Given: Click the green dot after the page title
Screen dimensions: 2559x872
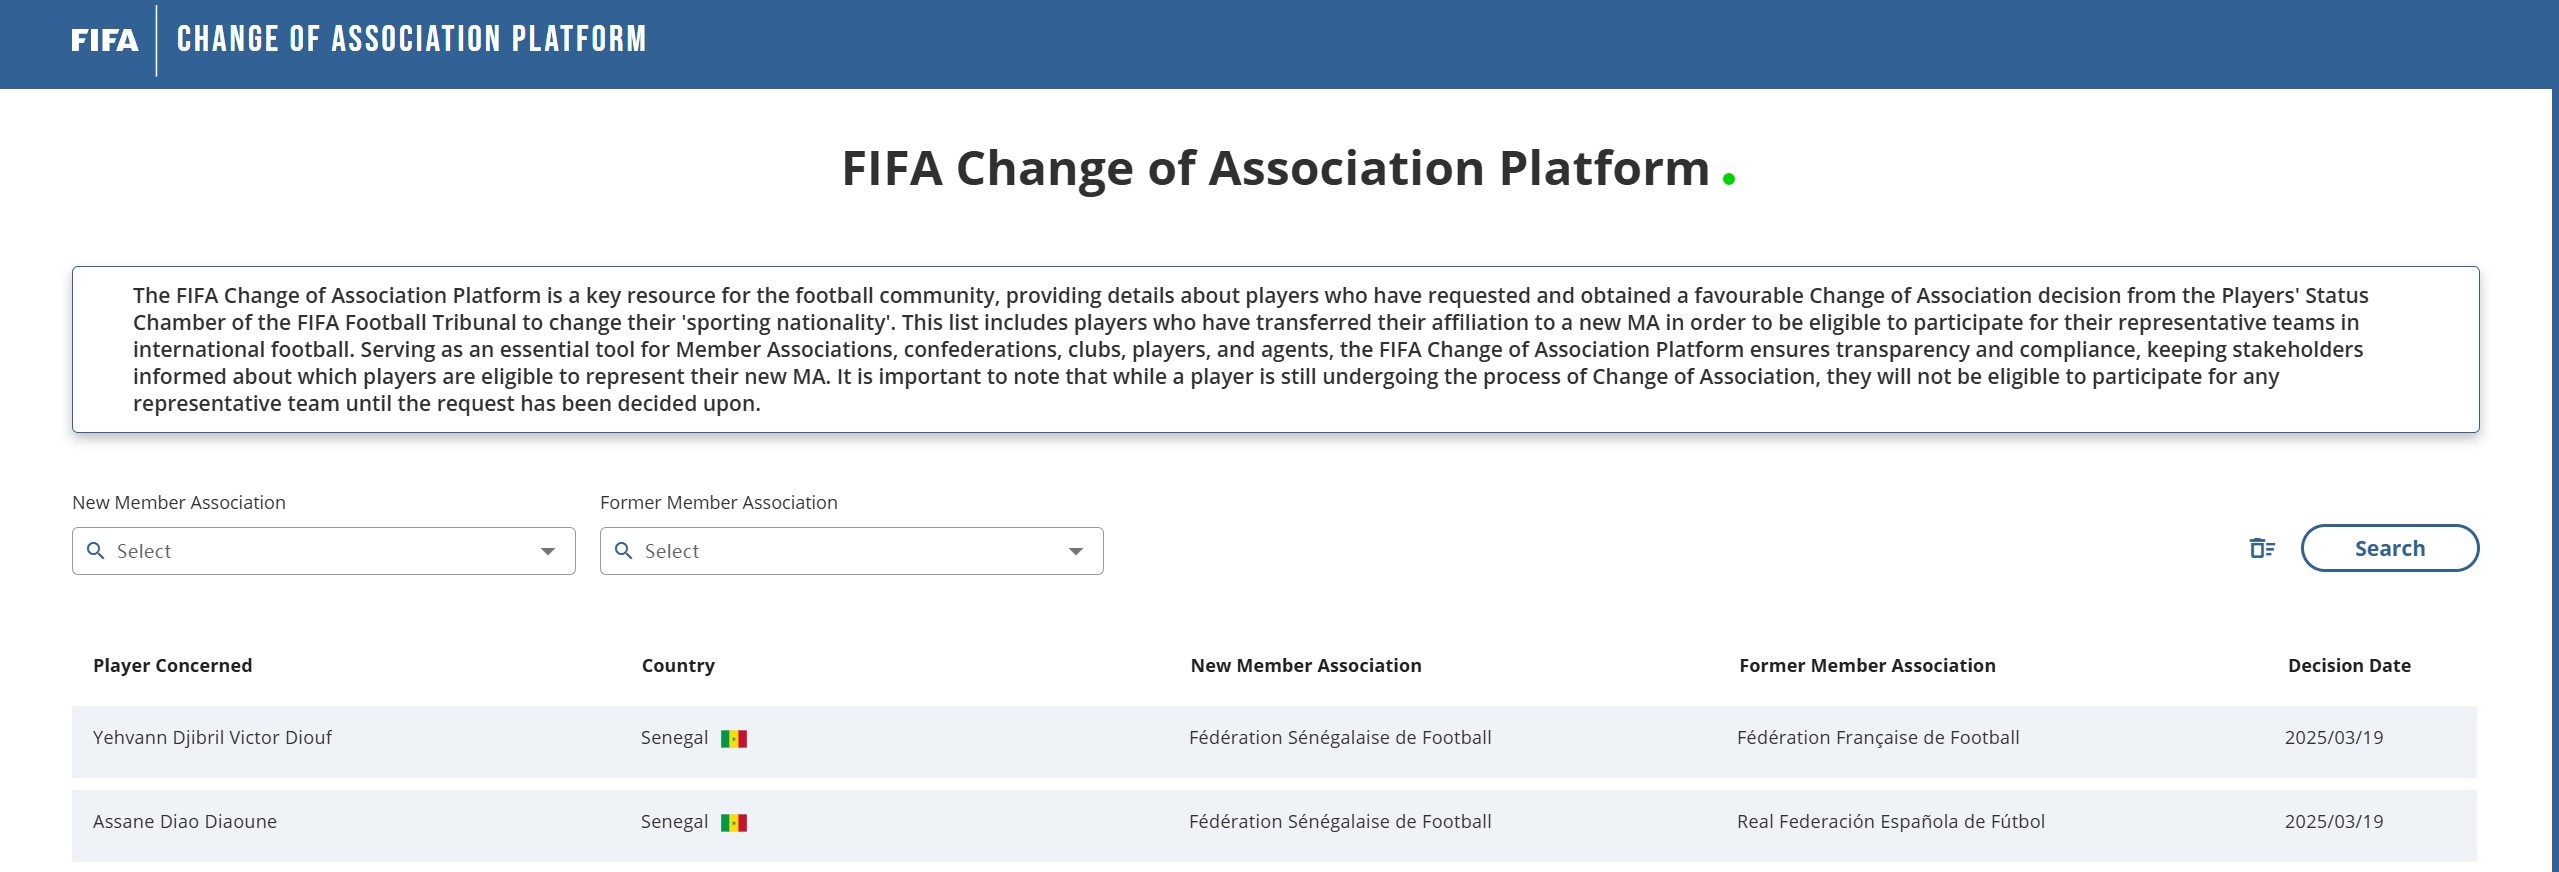Looking at the screenshot, I should coord(1729,179).
